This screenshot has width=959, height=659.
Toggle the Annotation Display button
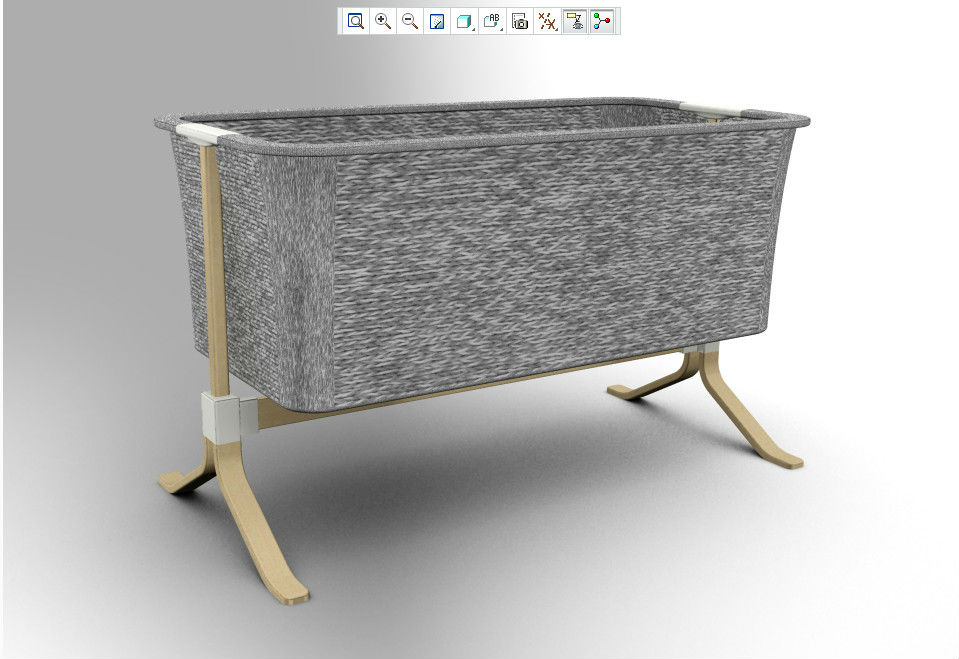[574, 21]
